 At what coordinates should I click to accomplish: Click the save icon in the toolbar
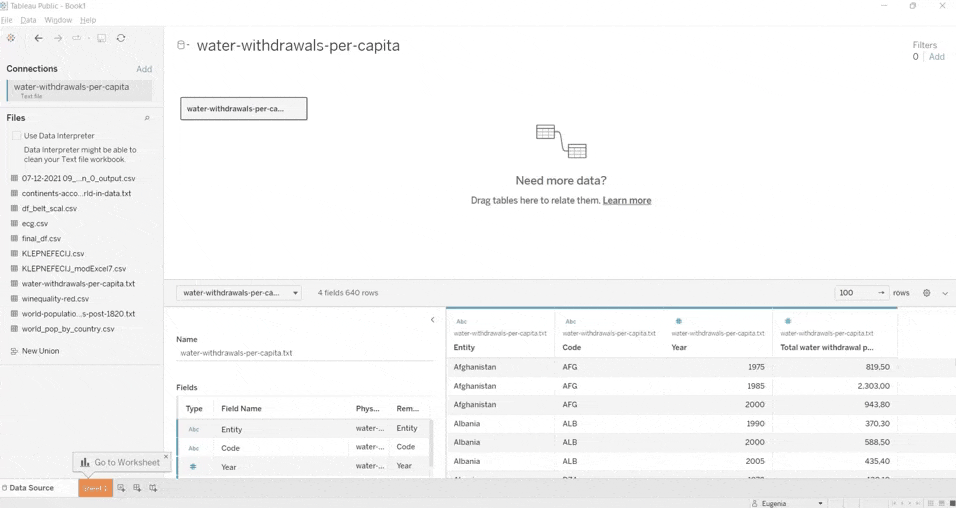[101, 38]
